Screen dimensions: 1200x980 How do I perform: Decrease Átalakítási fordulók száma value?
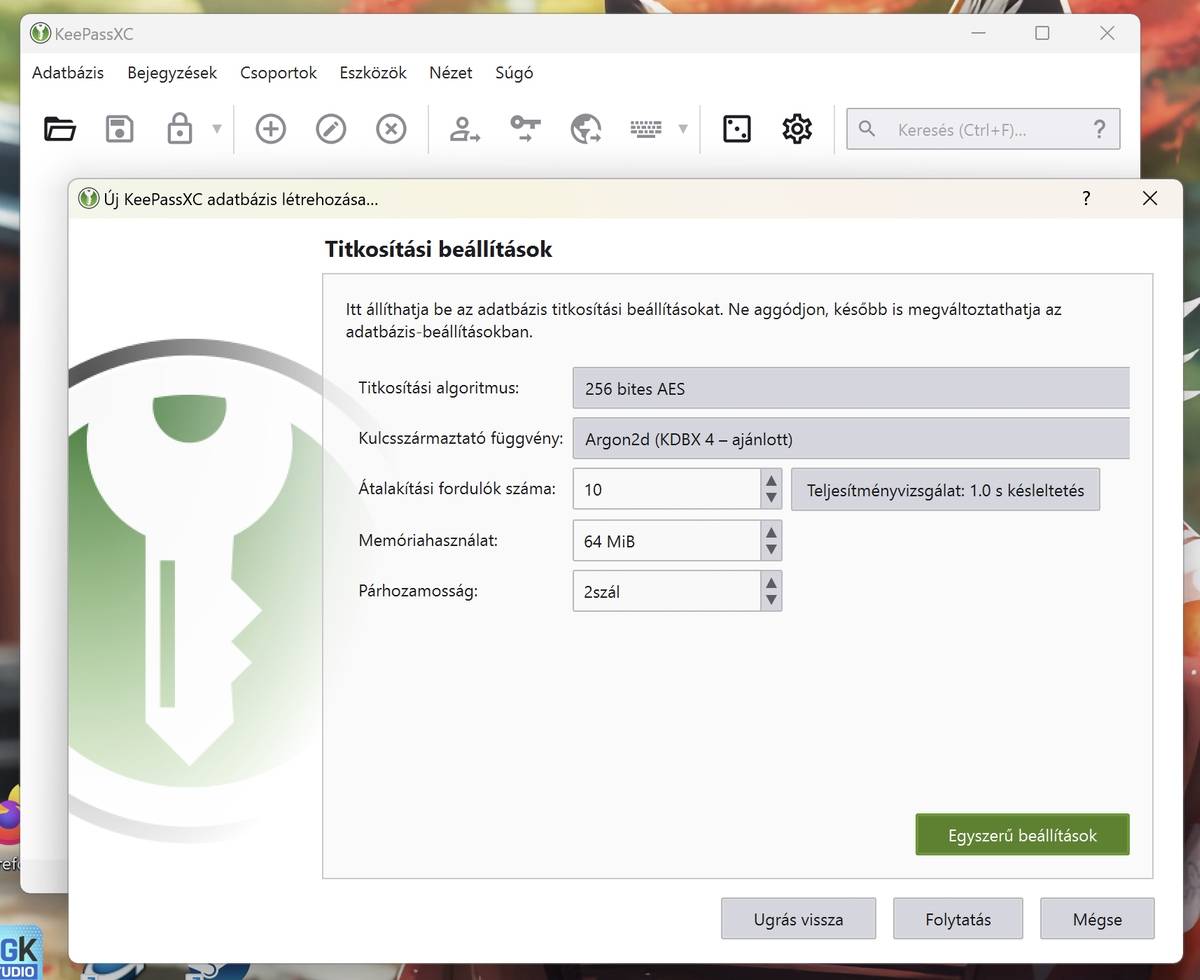pyautogui.click(x=771, y=498)
